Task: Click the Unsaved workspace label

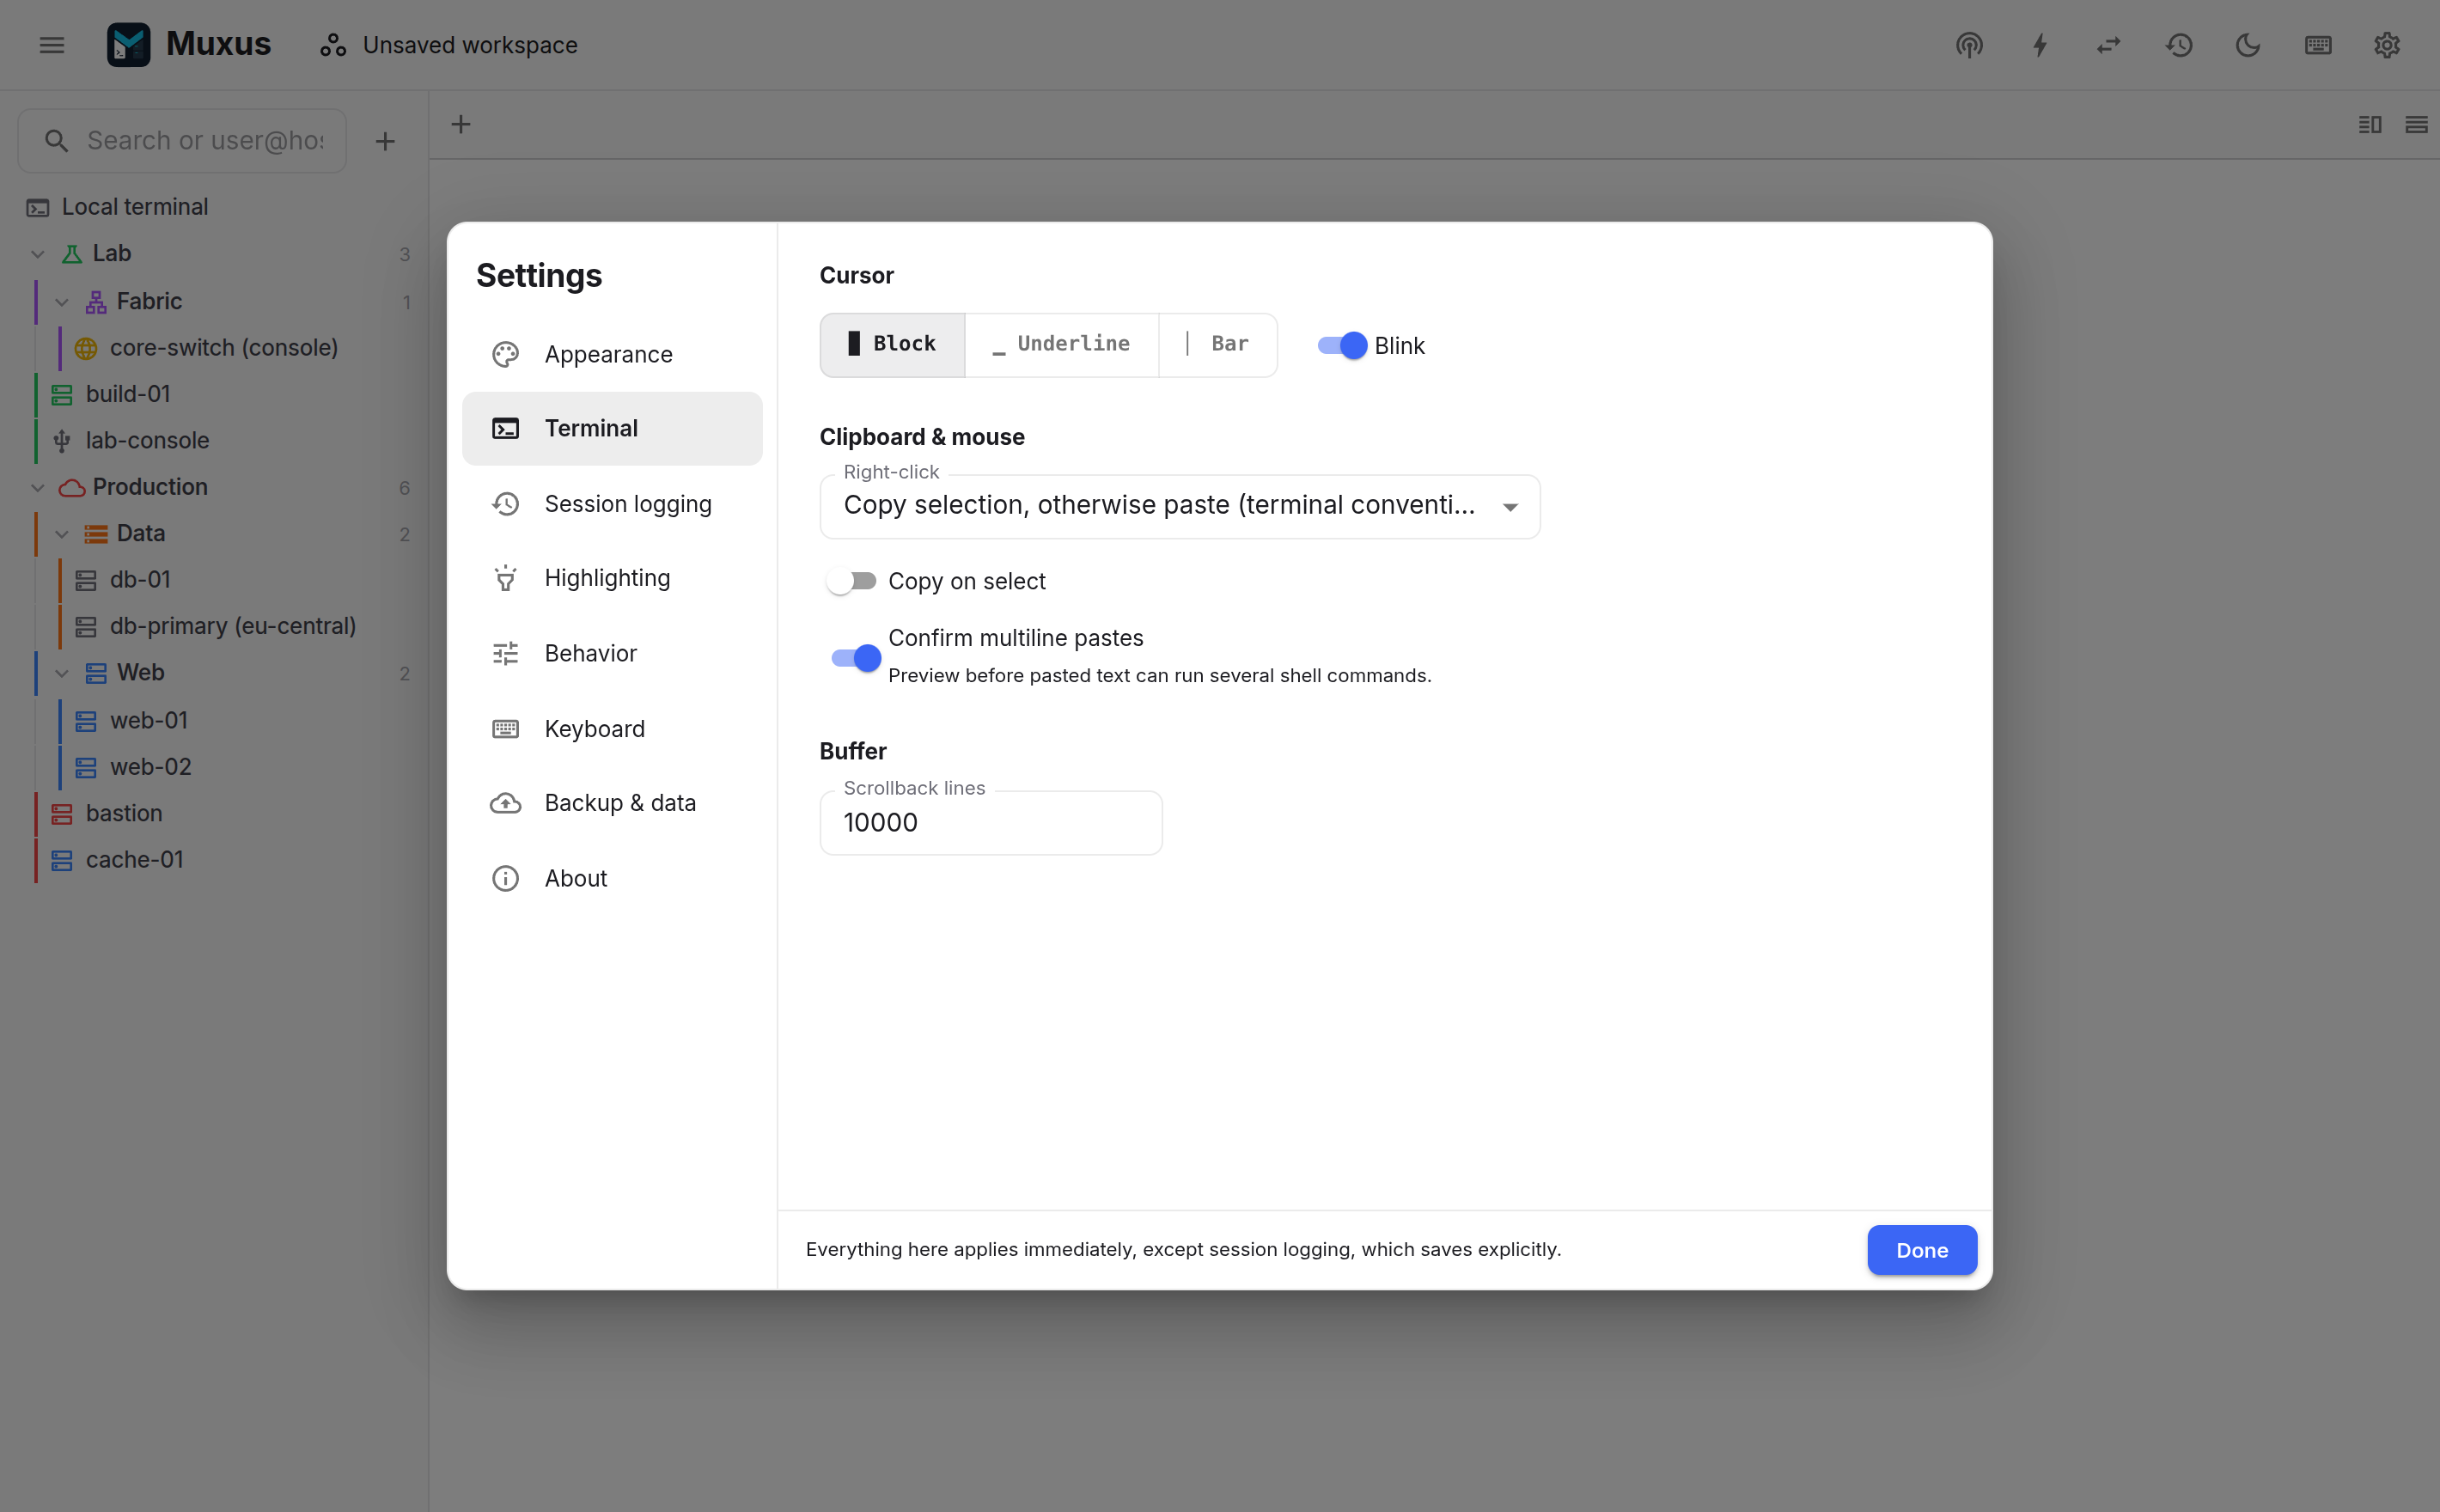Action: [470, 45]
